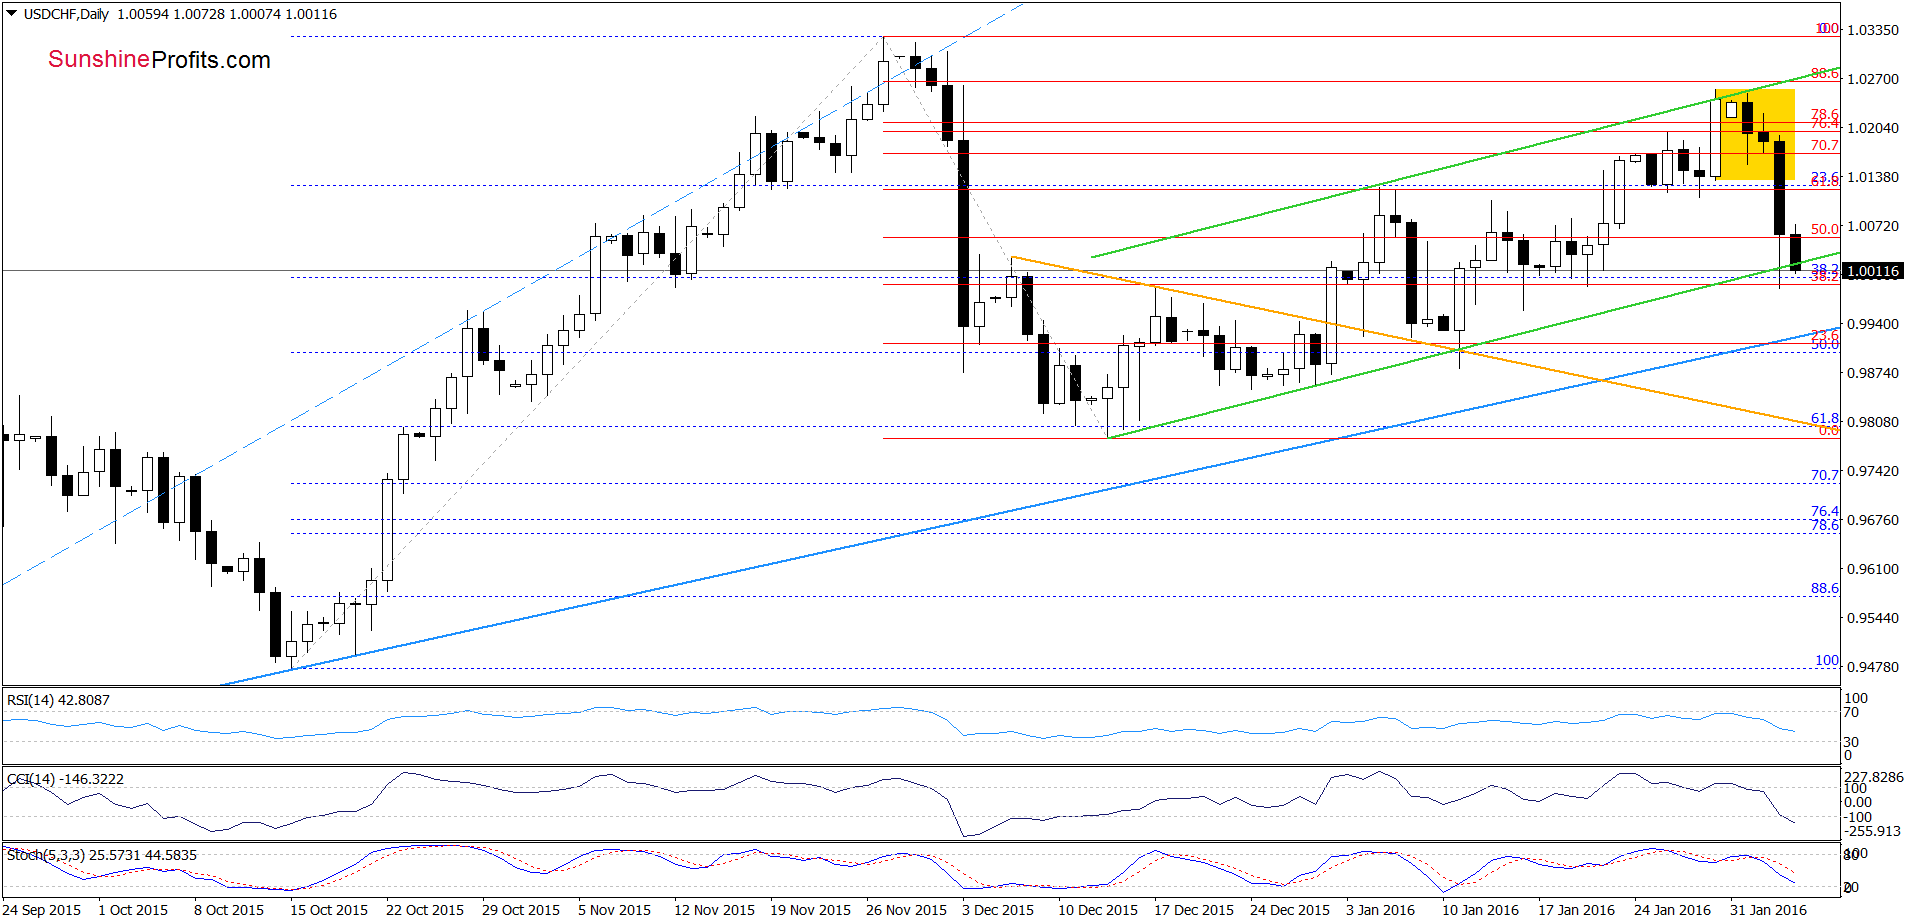Image resolution: width=1908 pixels, height=924 pixels.
Task: Click the 0.98080 price axis label
Action: click(x=1873, y=422)
